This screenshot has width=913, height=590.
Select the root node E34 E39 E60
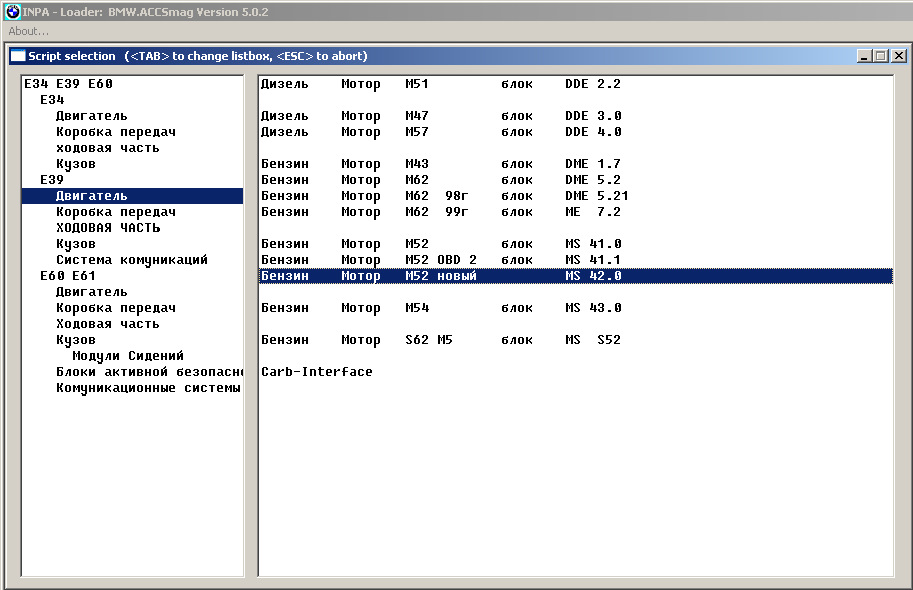(68, 84)
